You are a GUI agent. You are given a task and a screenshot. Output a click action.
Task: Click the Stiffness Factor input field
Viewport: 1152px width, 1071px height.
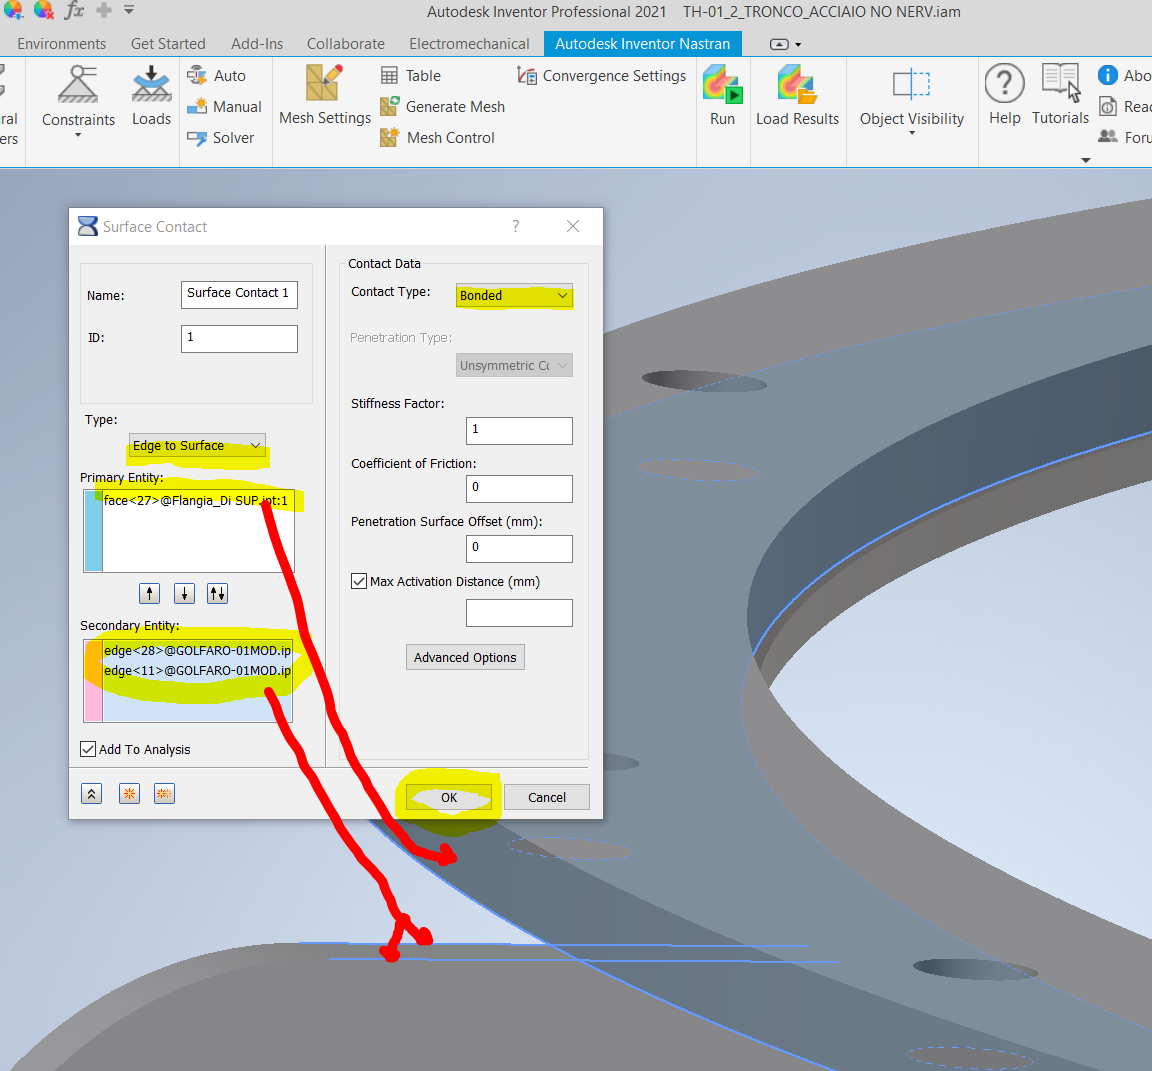point(519,430)
